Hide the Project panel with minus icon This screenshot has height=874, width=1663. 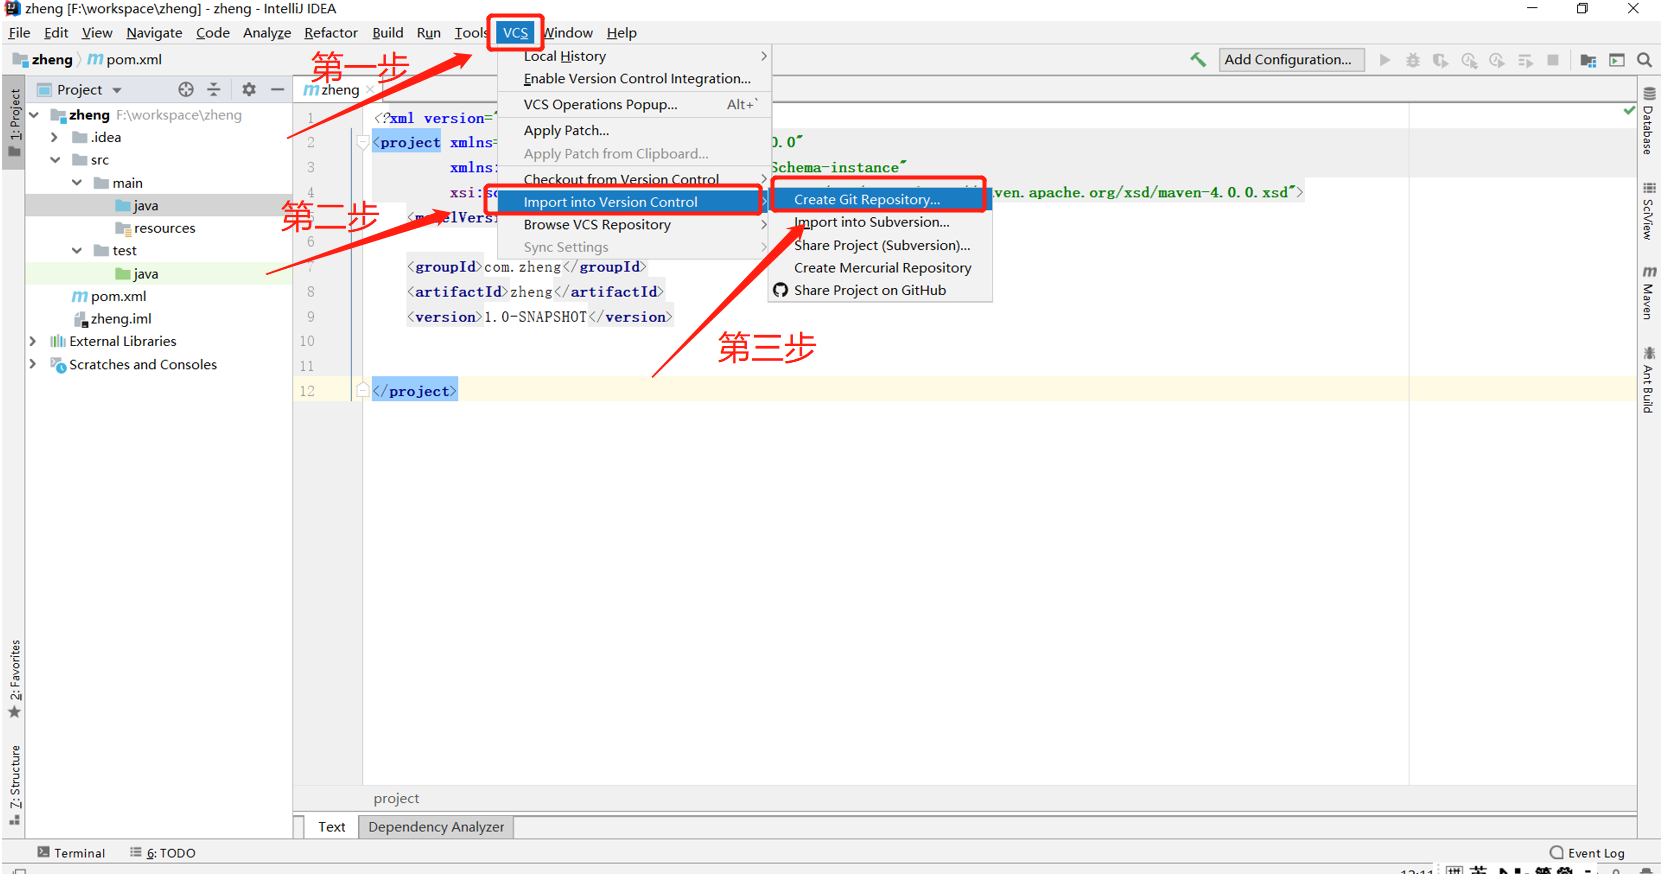pyautogui.click(x=277, y=89)
